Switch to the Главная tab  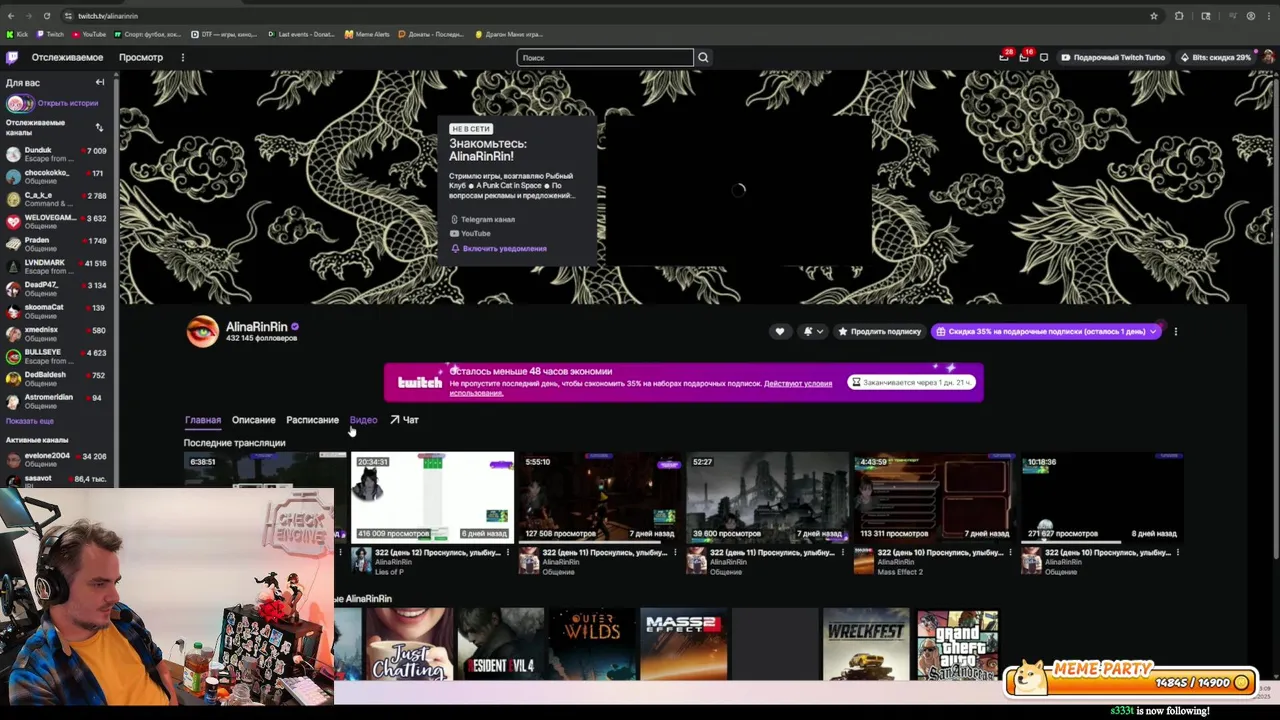click(x=202, y=420)
